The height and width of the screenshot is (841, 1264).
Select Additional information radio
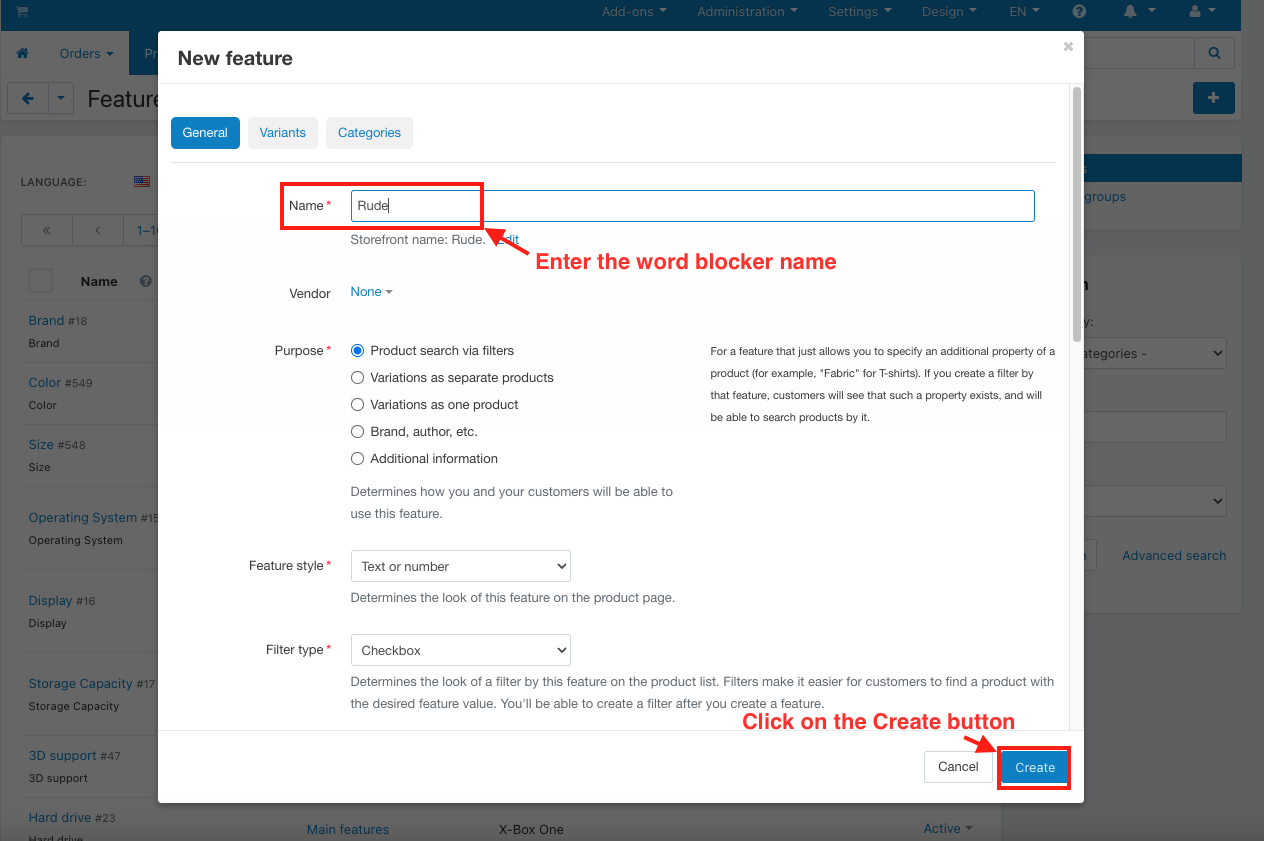point(357,459)
